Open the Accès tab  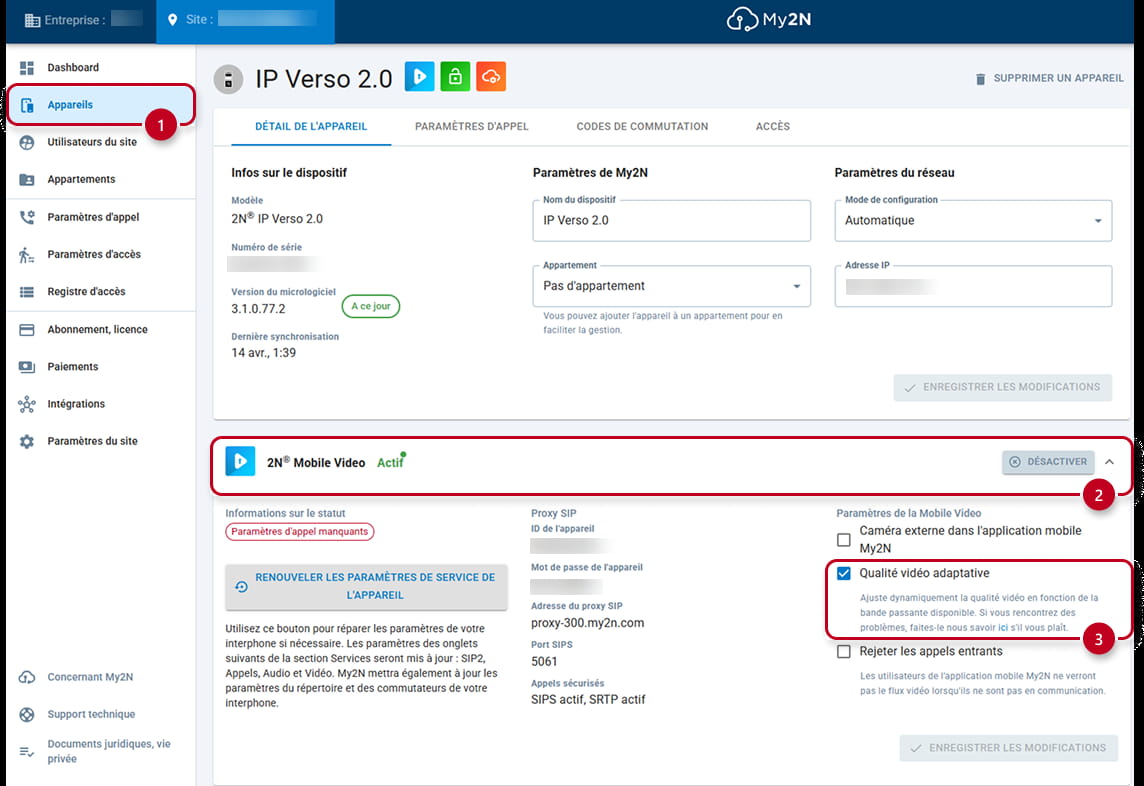(x=773, y=127)
